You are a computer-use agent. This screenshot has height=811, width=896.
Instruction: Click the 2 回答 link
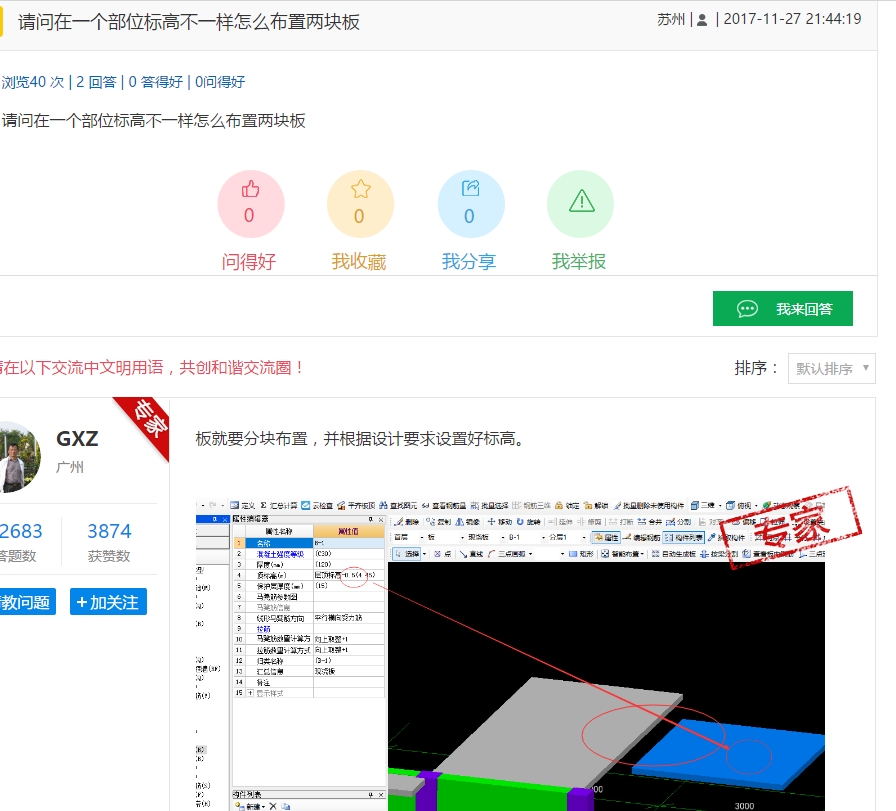96,82
